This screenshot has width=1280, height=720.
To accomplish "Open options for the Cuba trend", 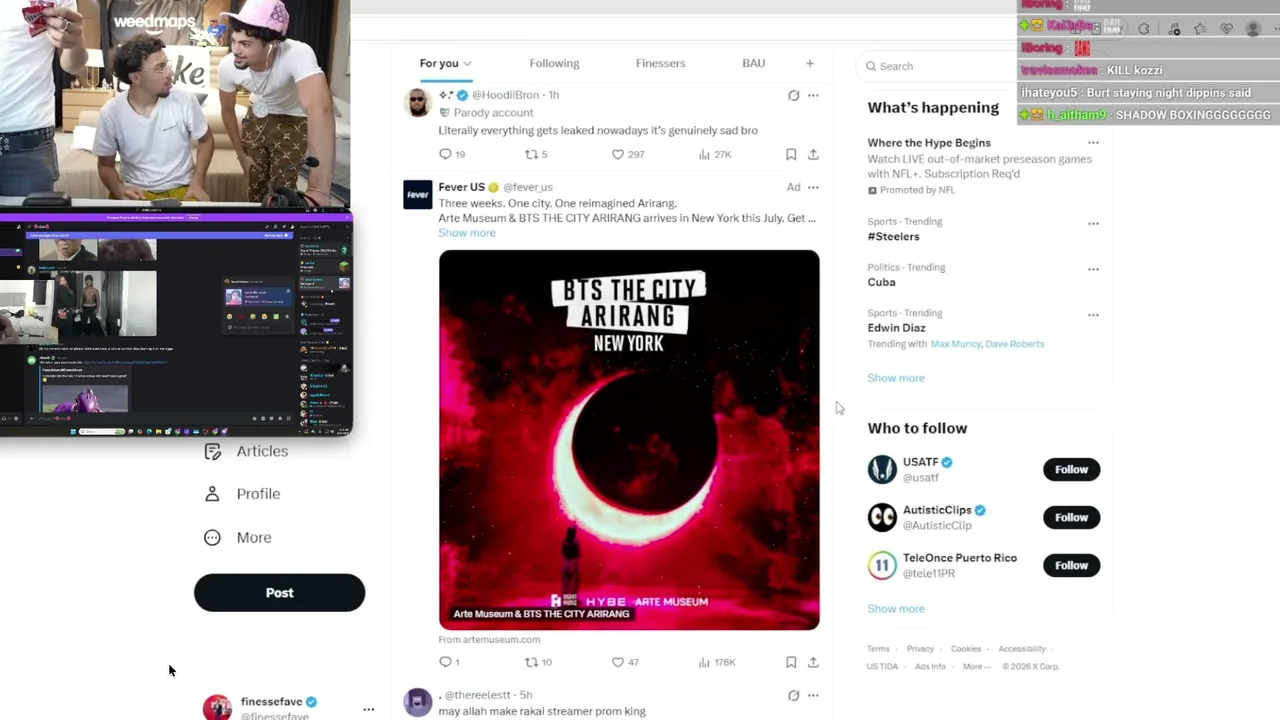I will point(1093,269).
